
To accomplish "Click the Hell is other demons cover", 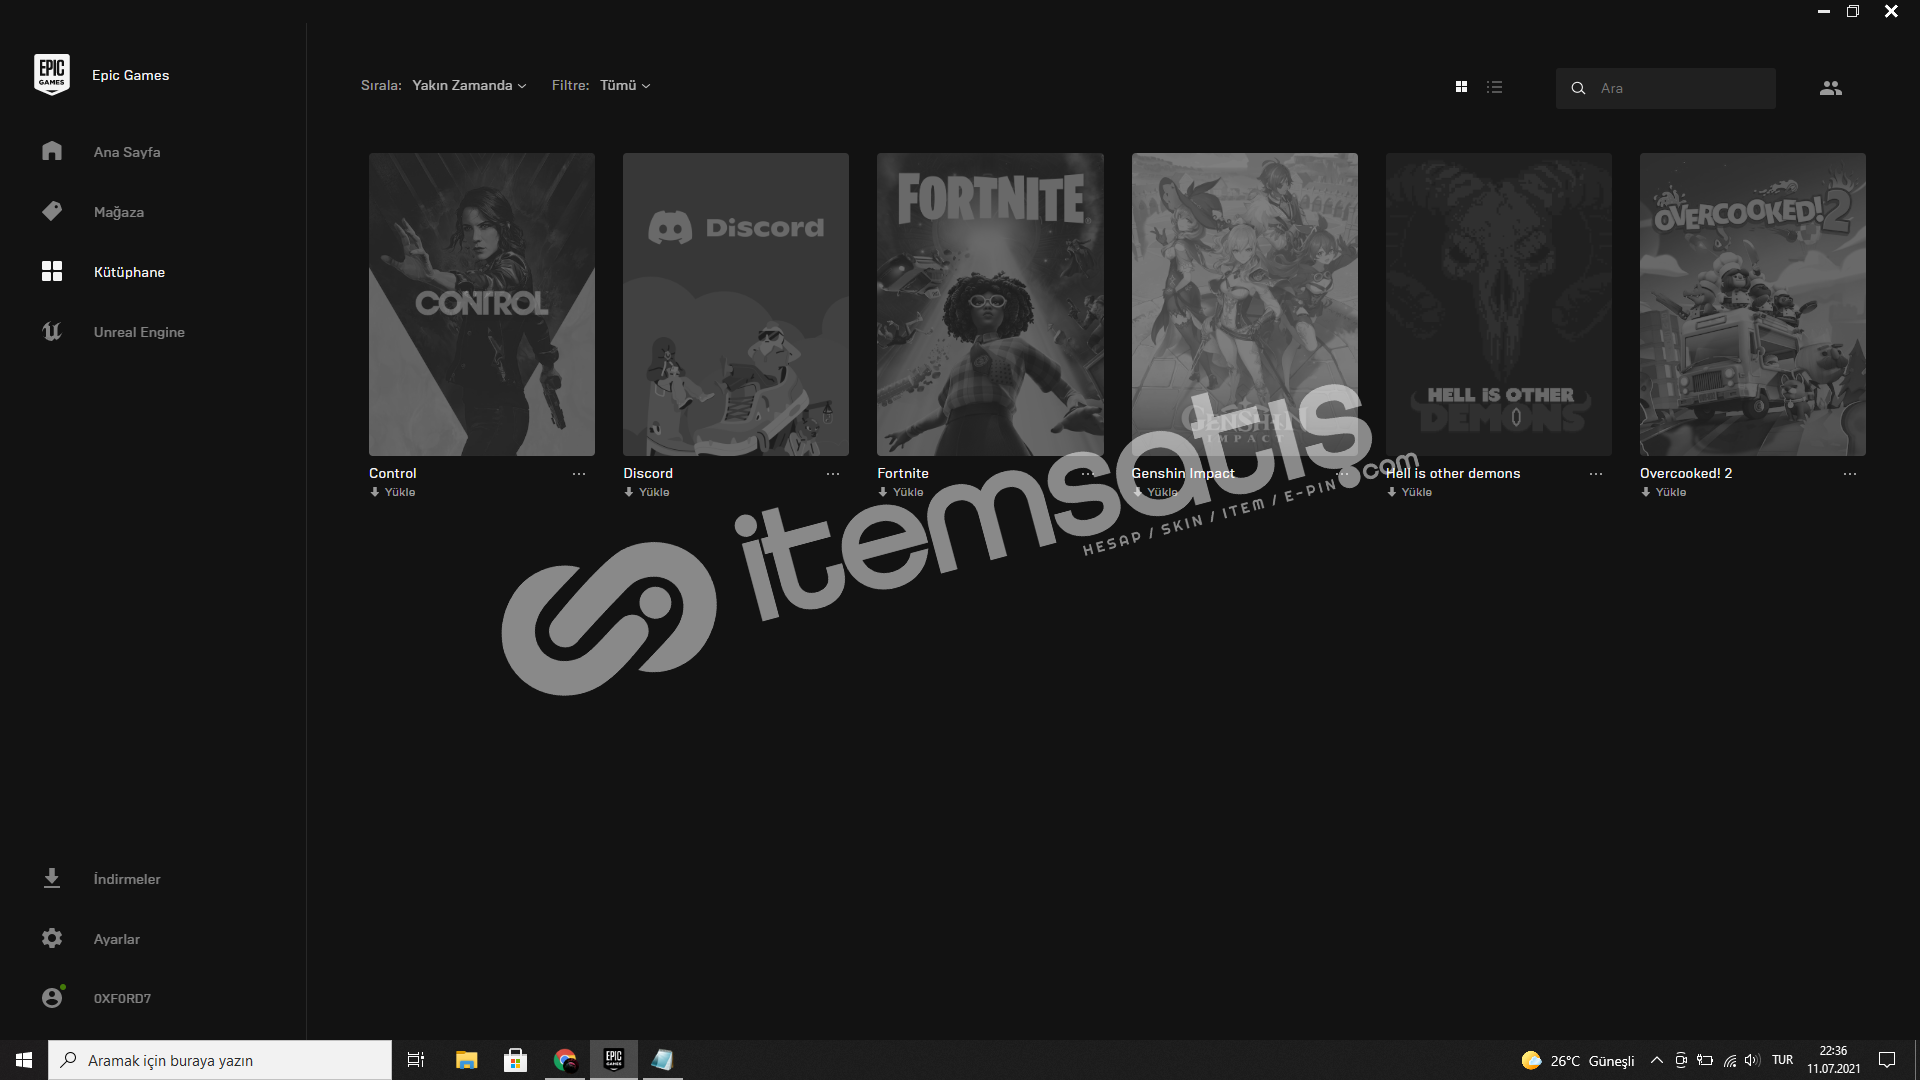I will [1499, 304].
